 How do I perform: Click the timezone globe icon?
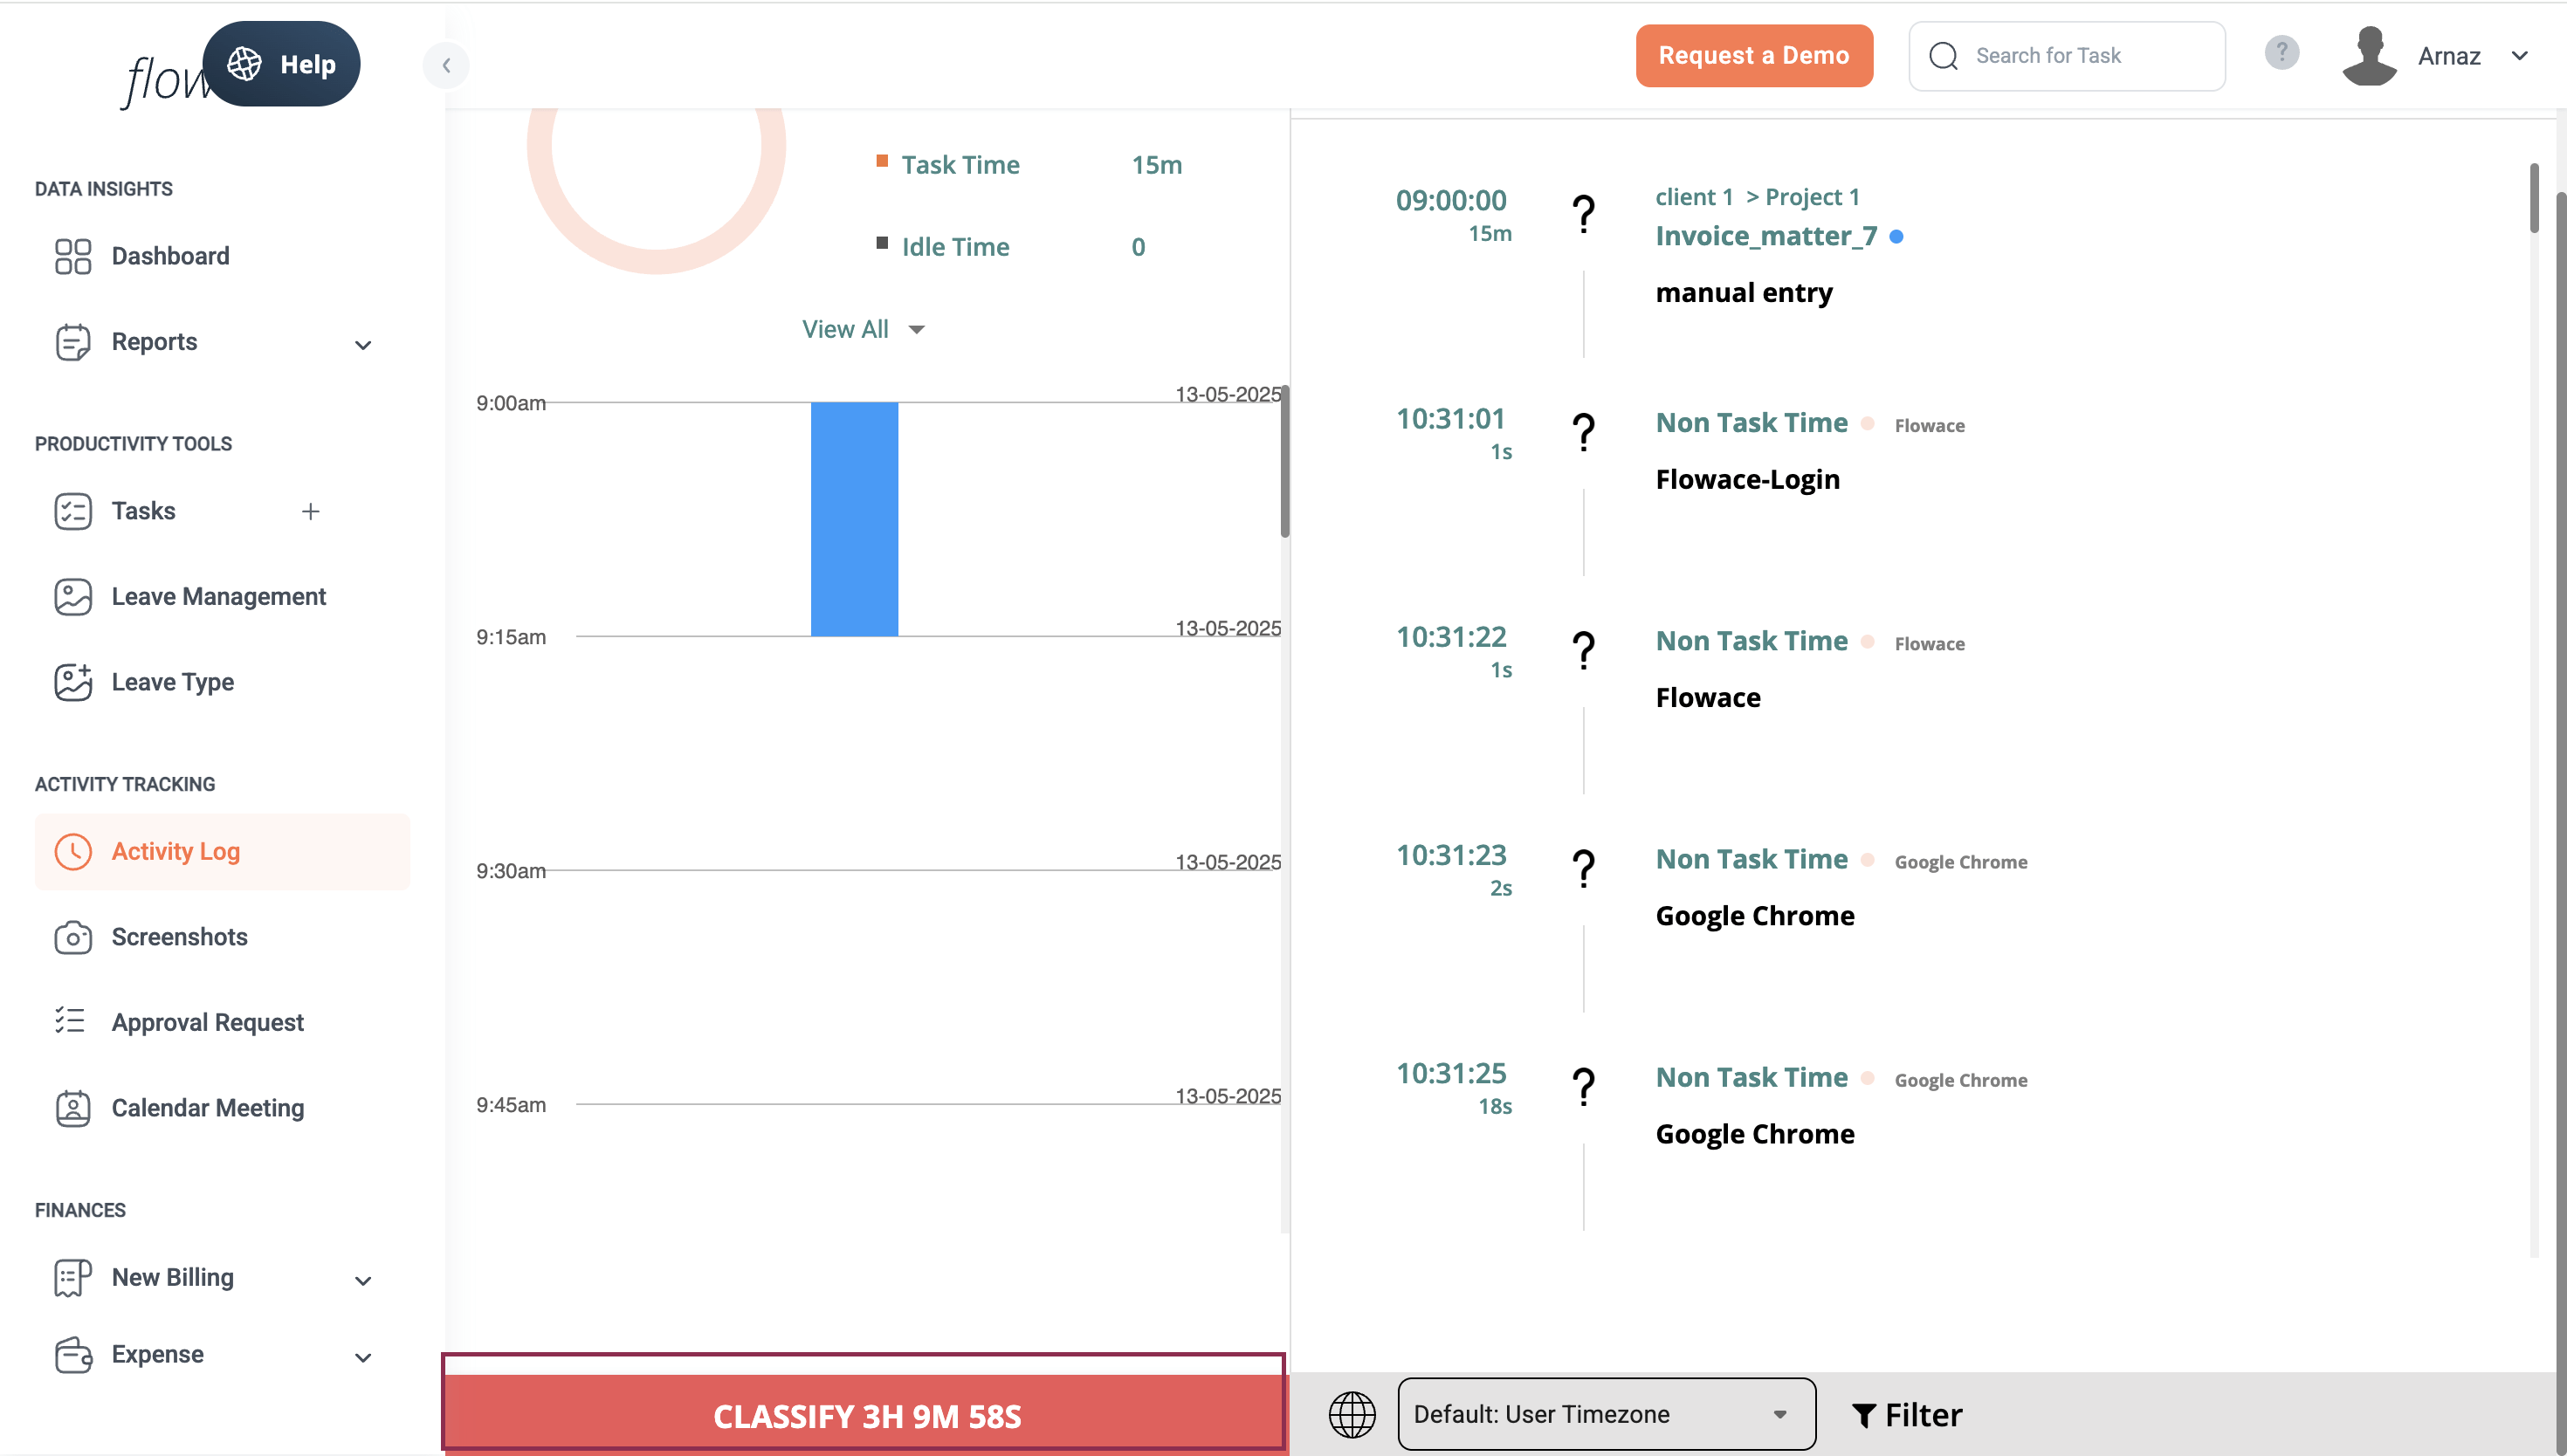click(x=1351, y=1414)
